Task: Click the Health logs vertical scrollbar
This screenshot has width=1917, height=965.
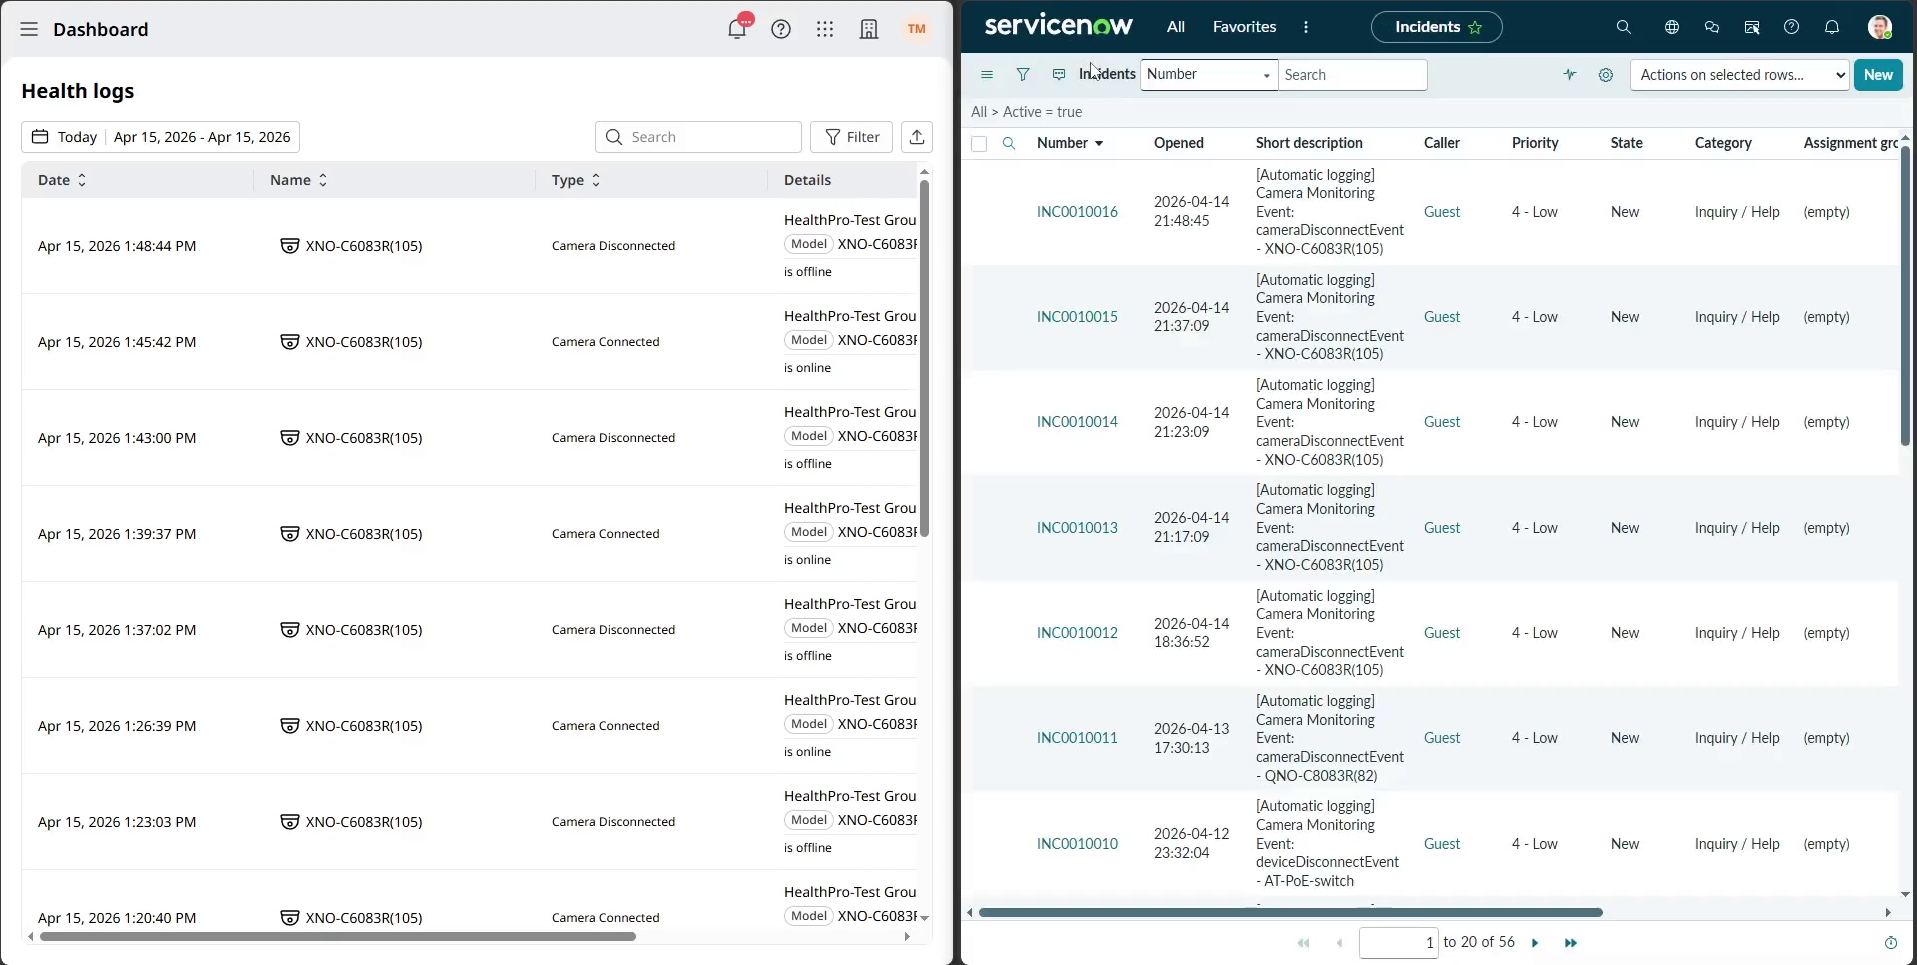Action: tap(924, 358)
